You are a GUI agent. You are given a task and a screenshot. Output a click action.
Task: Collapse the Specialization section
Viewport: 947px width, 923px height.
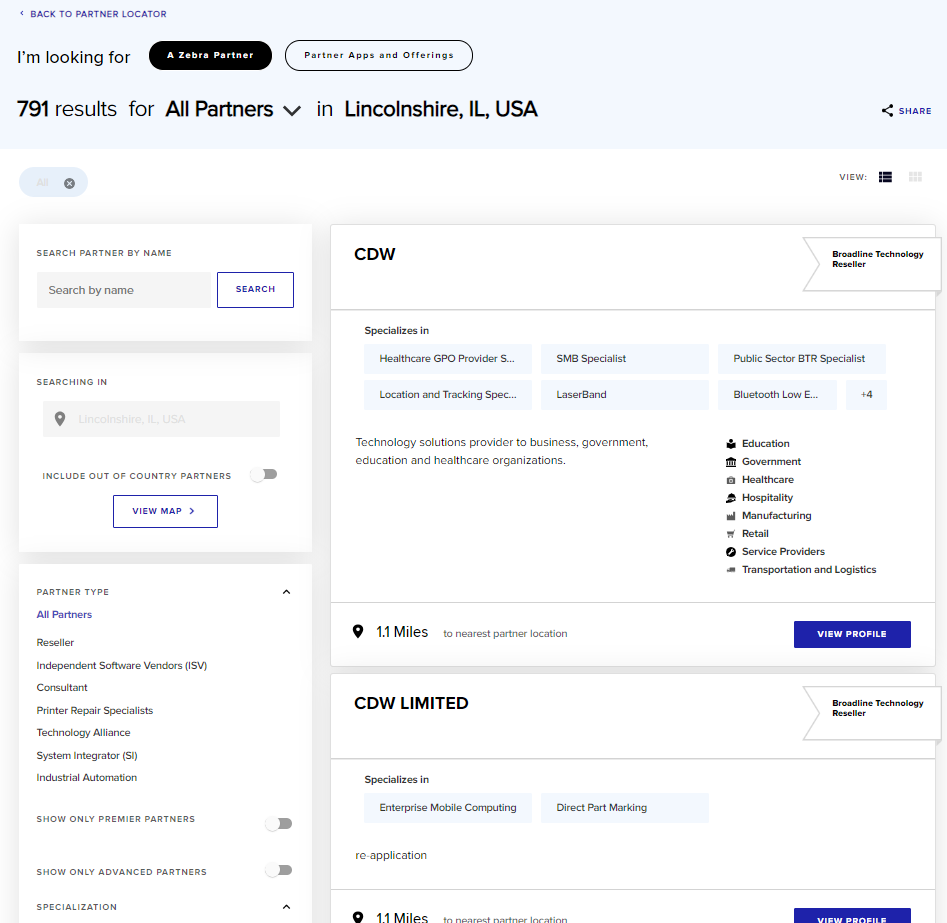[x=286, y=907]
